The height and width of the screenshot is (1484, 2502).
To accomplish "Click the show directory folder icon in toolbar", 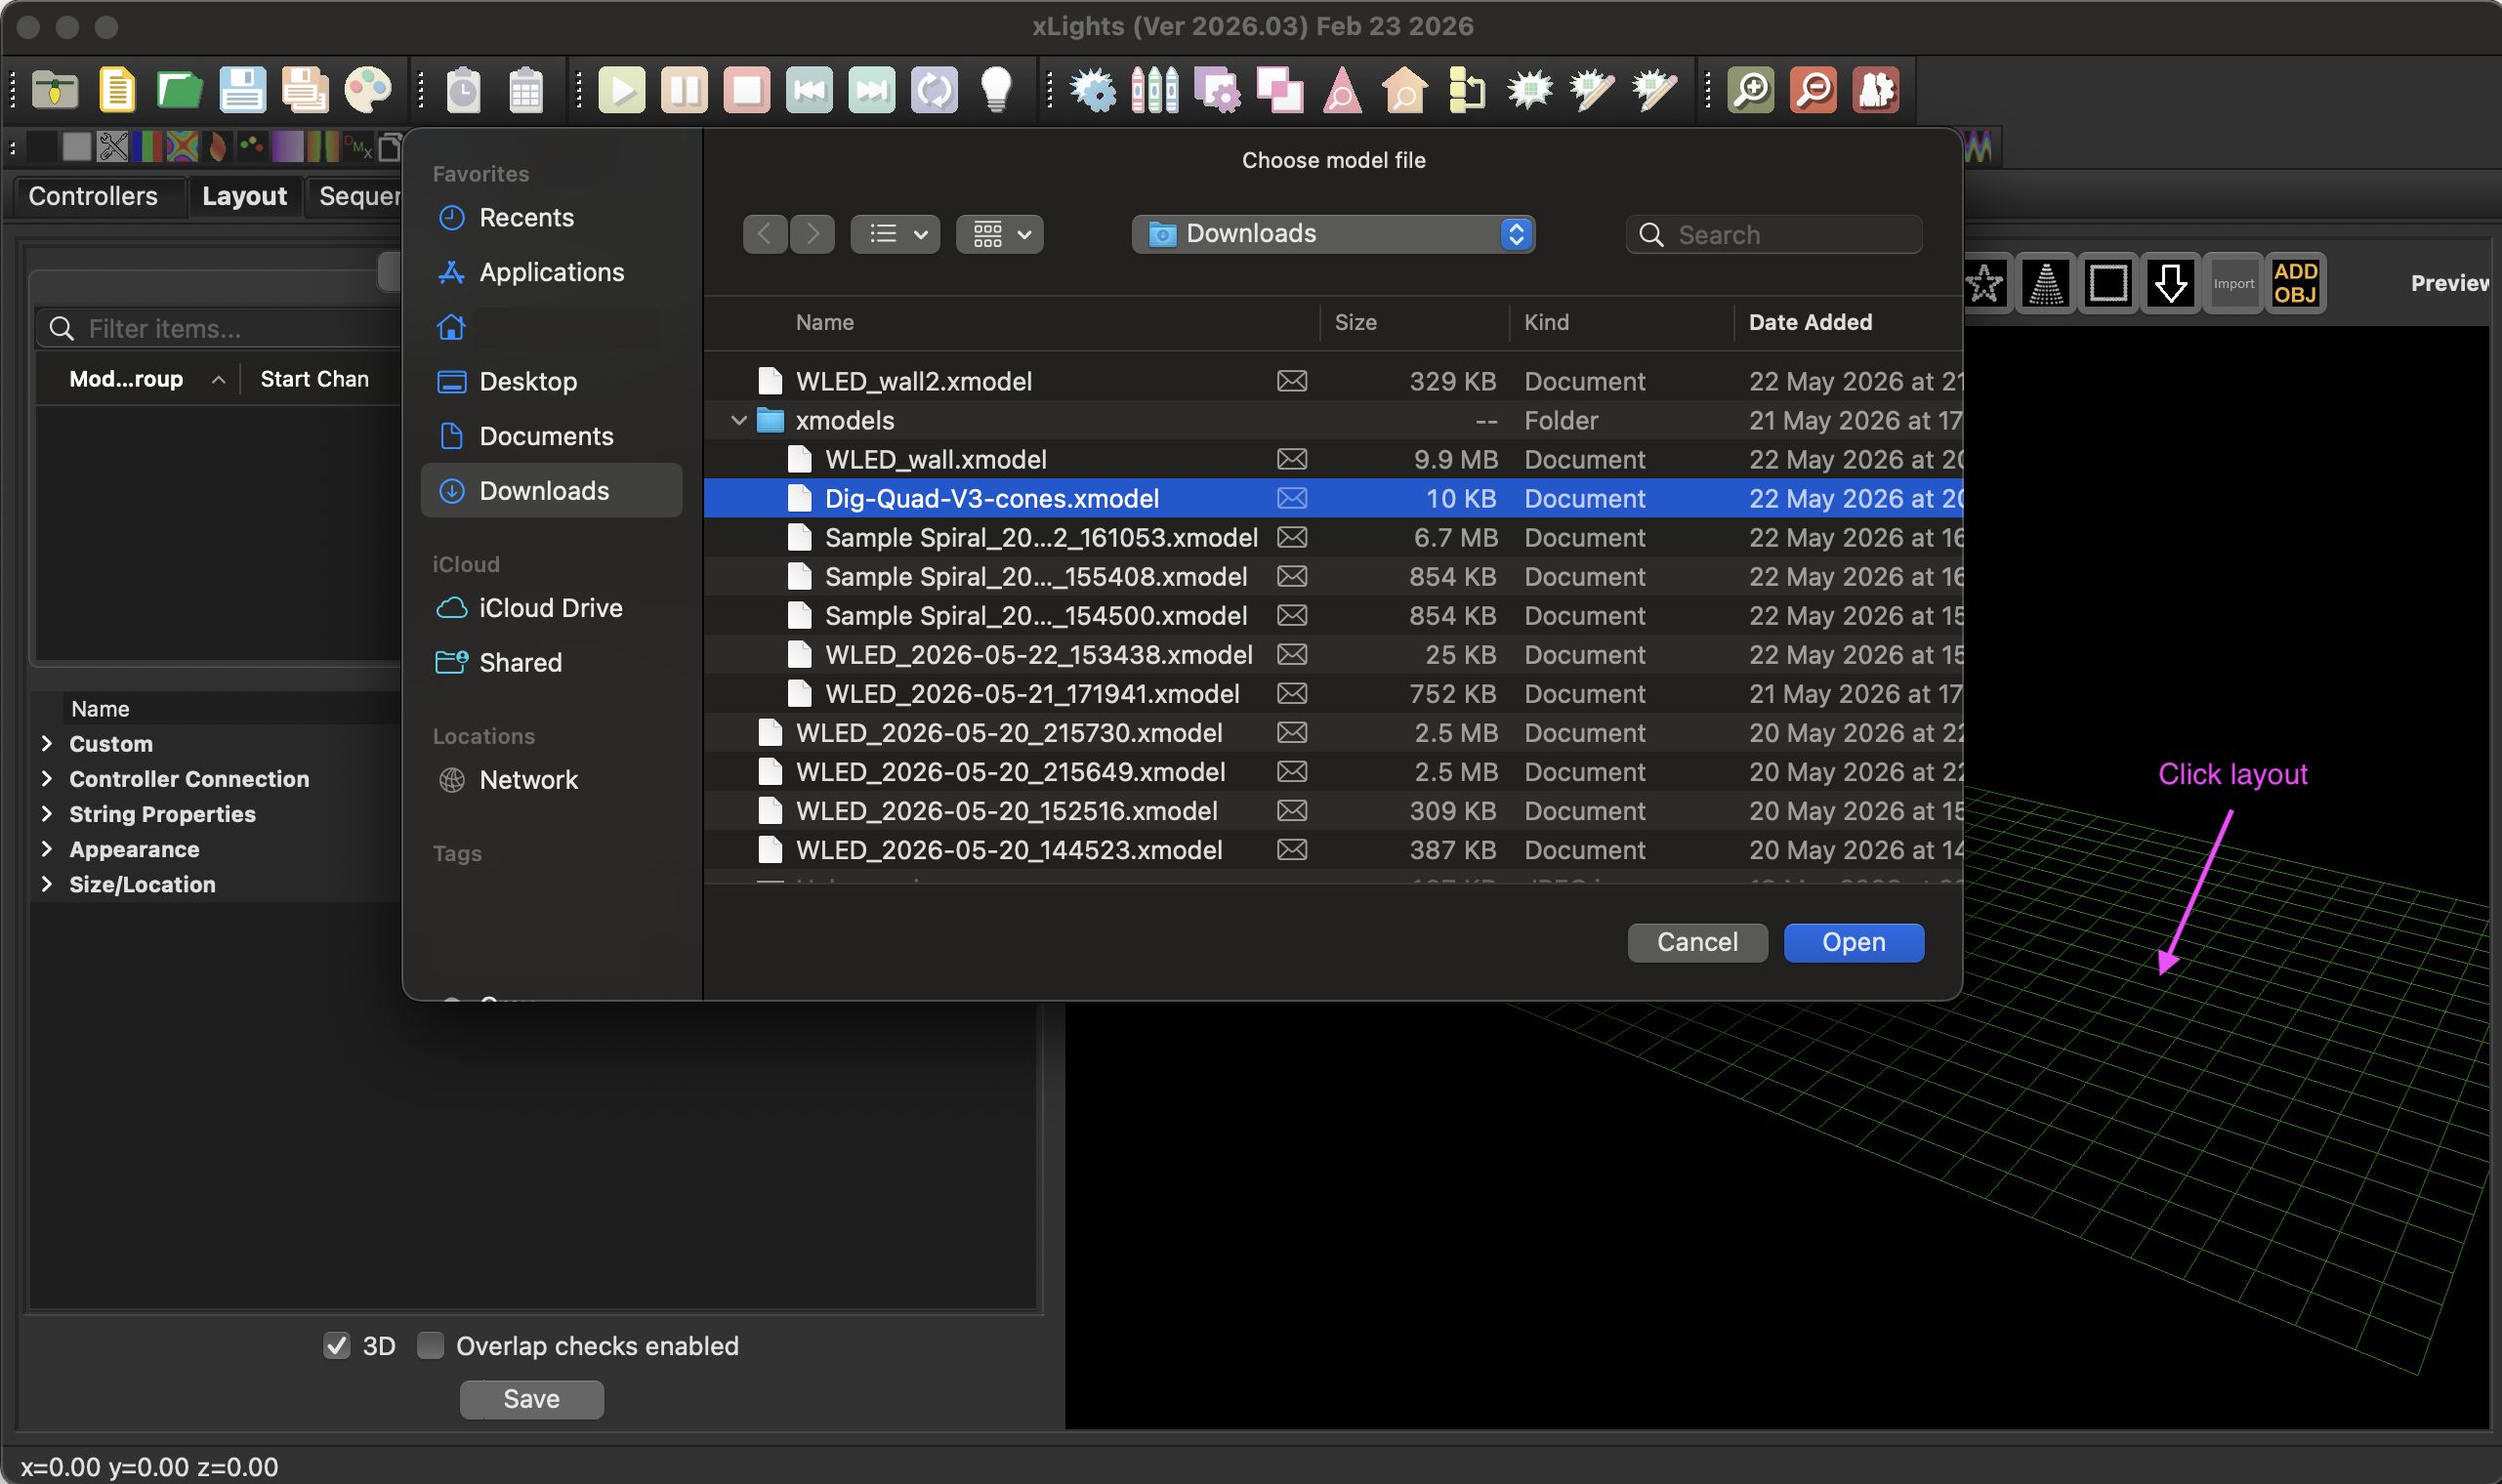I will [x=55, y=91].
